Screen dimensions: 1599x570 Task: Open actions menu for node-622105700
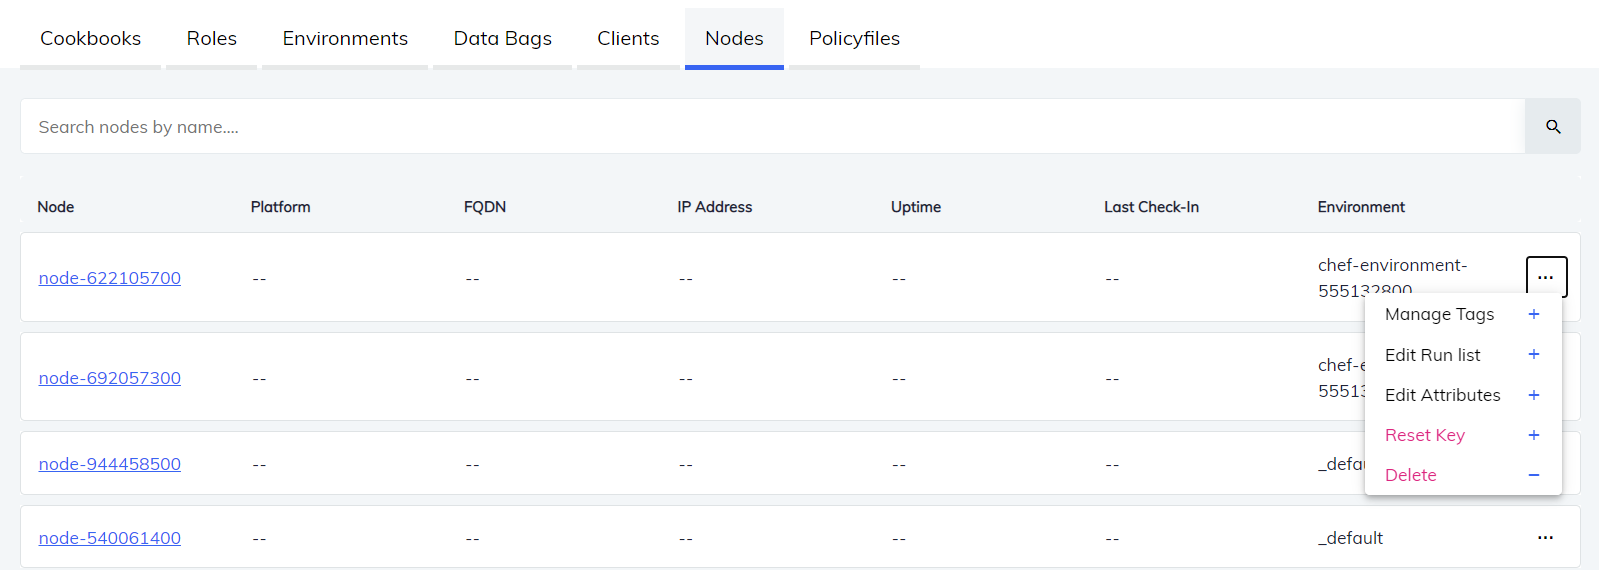pos(1545,277)
